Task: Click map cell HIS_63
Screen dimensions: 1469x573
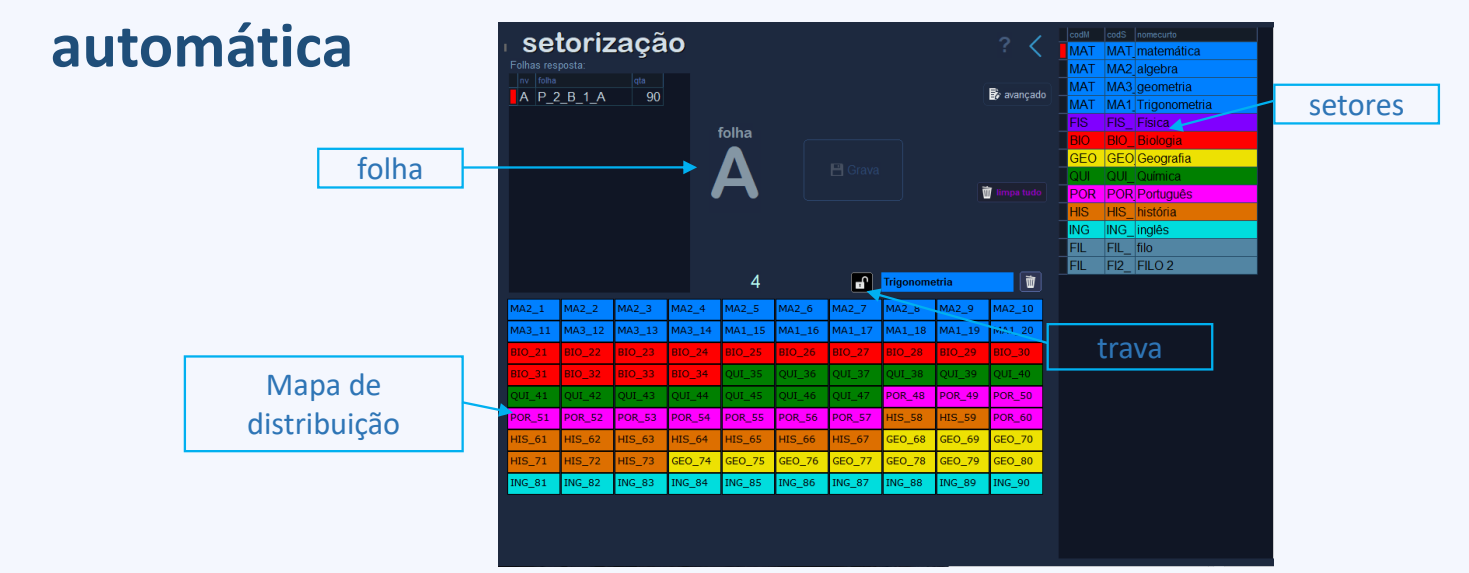Action: (x=640, y=439)
